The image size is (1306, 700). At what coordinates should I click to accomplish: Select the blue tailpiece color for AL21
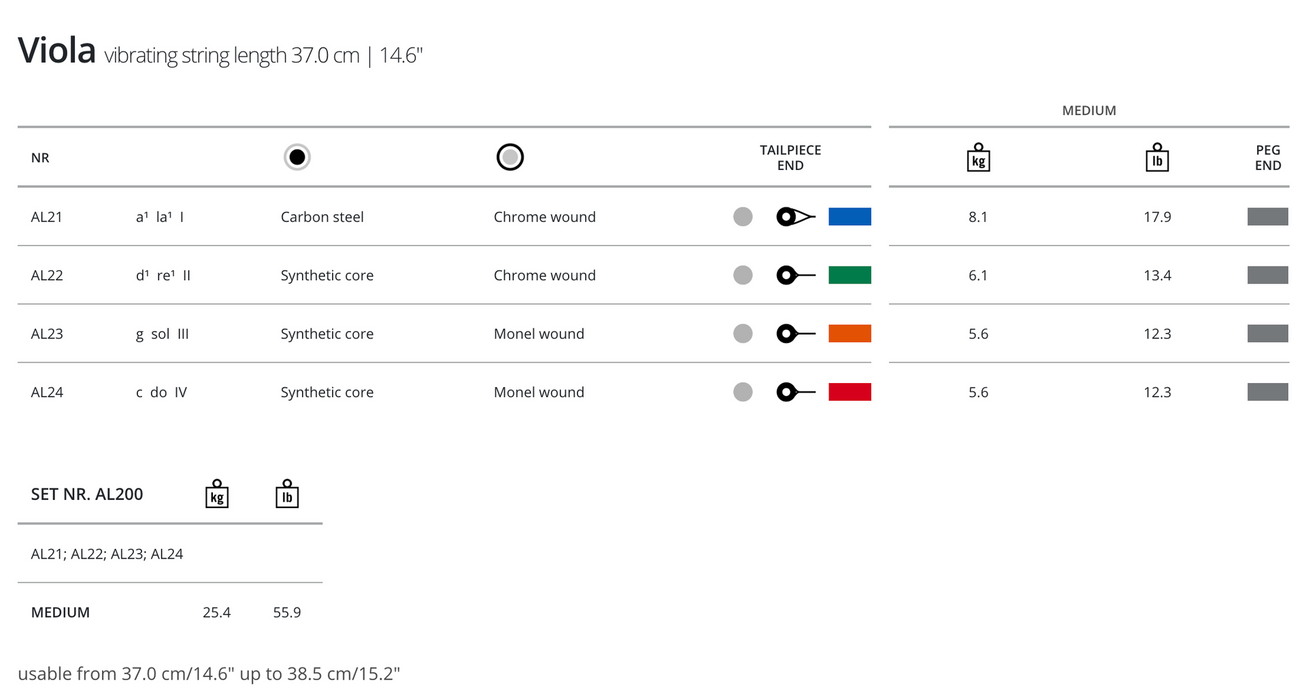pos(849,216)
